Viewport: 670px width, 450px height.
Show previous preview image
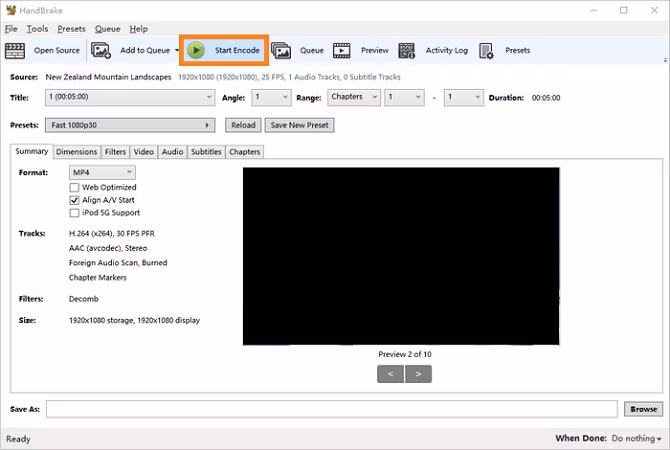click(391, 374)
